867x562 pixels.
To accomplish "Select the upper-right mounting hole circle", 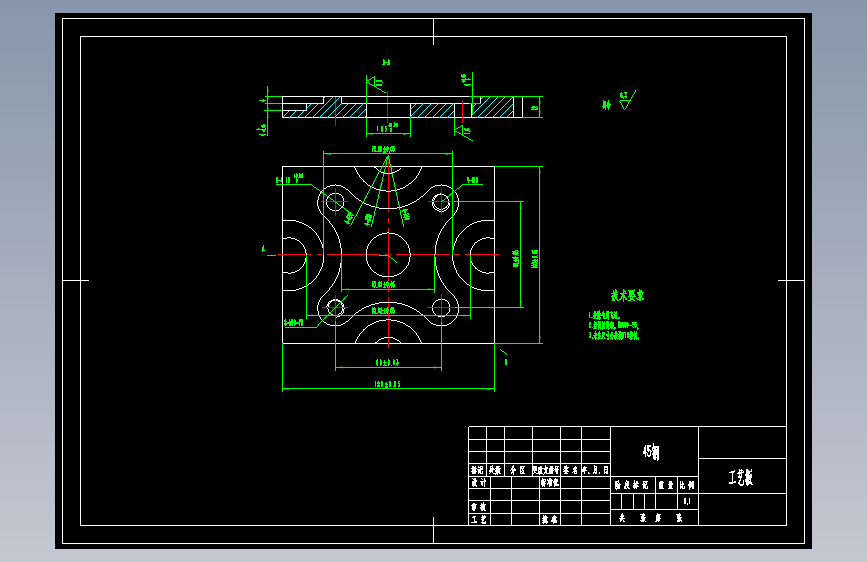I will point(441,201).
